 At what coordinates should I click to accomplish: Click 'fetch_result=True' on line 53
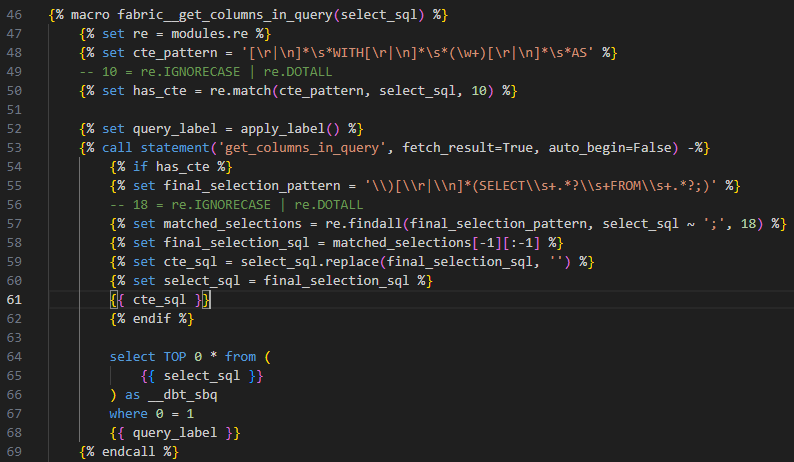[x=468, y=148]
